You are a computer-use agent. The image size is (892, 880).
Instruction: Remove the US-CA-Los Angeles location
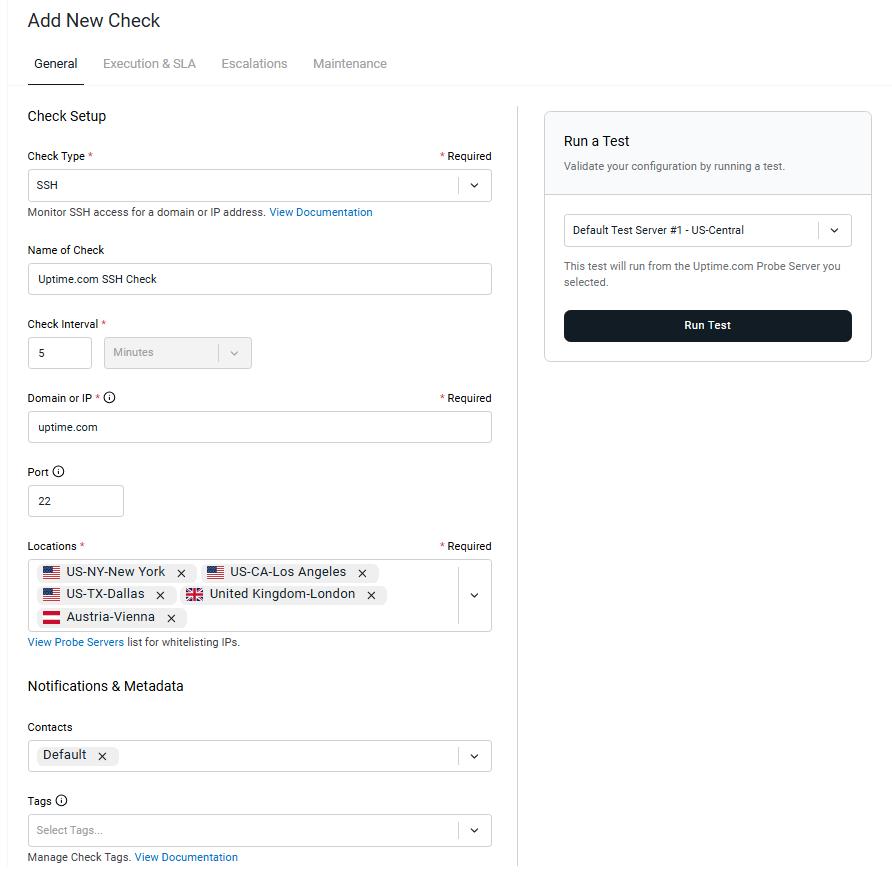[x=362, y=572]
